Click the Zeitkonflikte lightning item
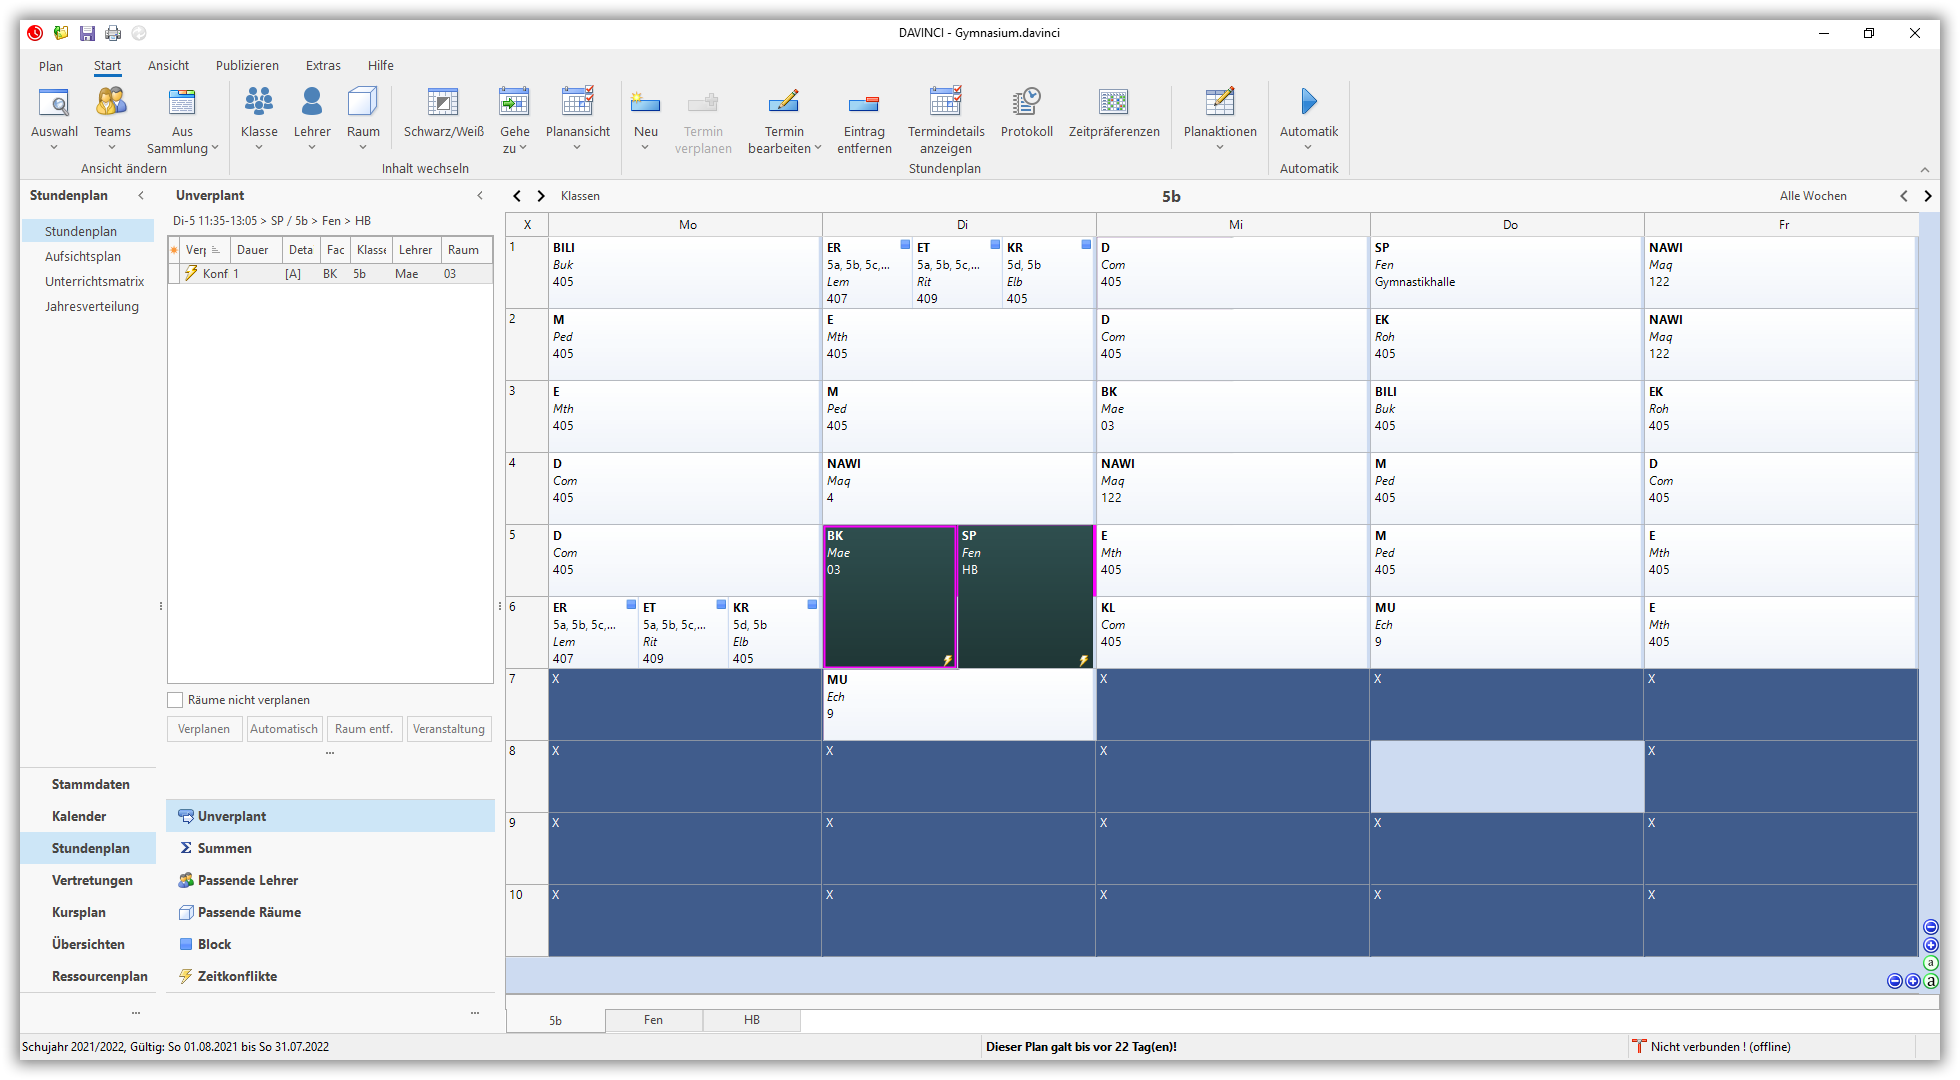 (x=237, y=976)
